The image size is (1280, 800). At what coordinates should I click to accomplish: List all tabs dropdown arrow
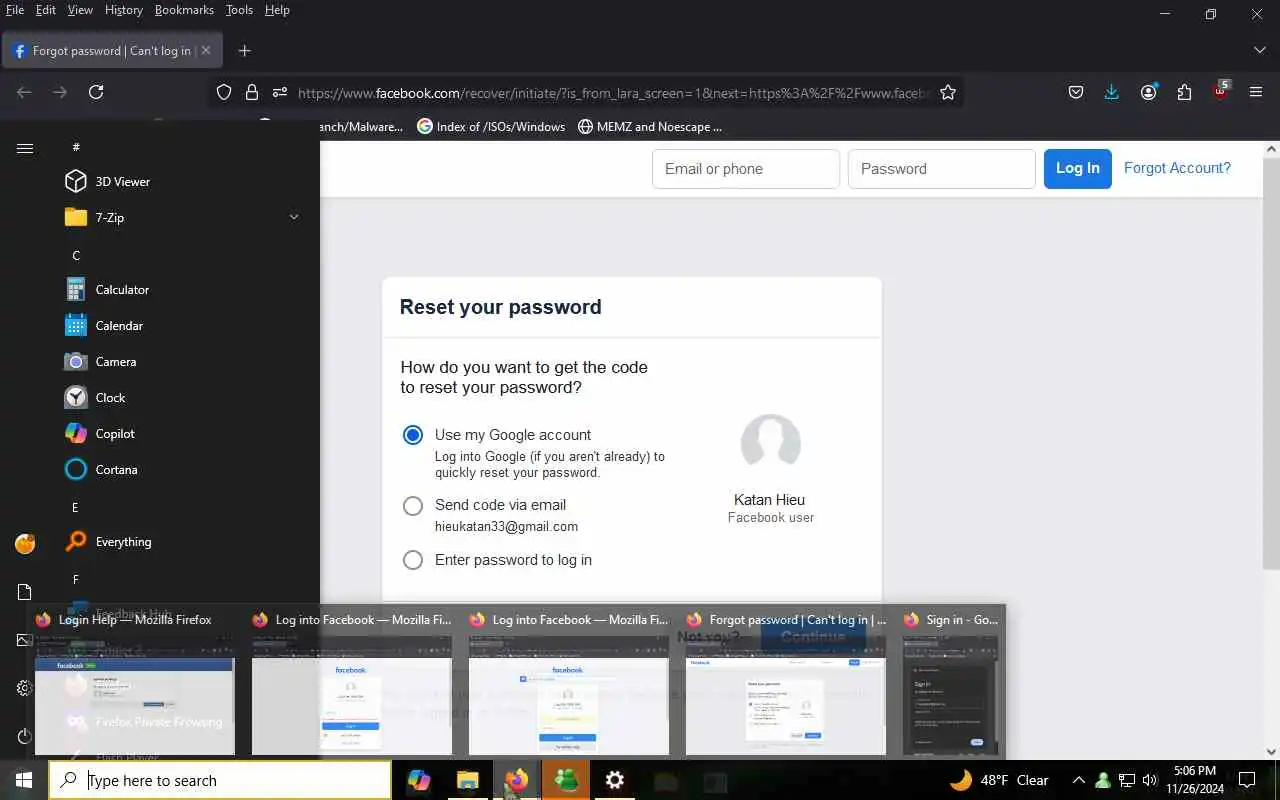pos(1259,50)
